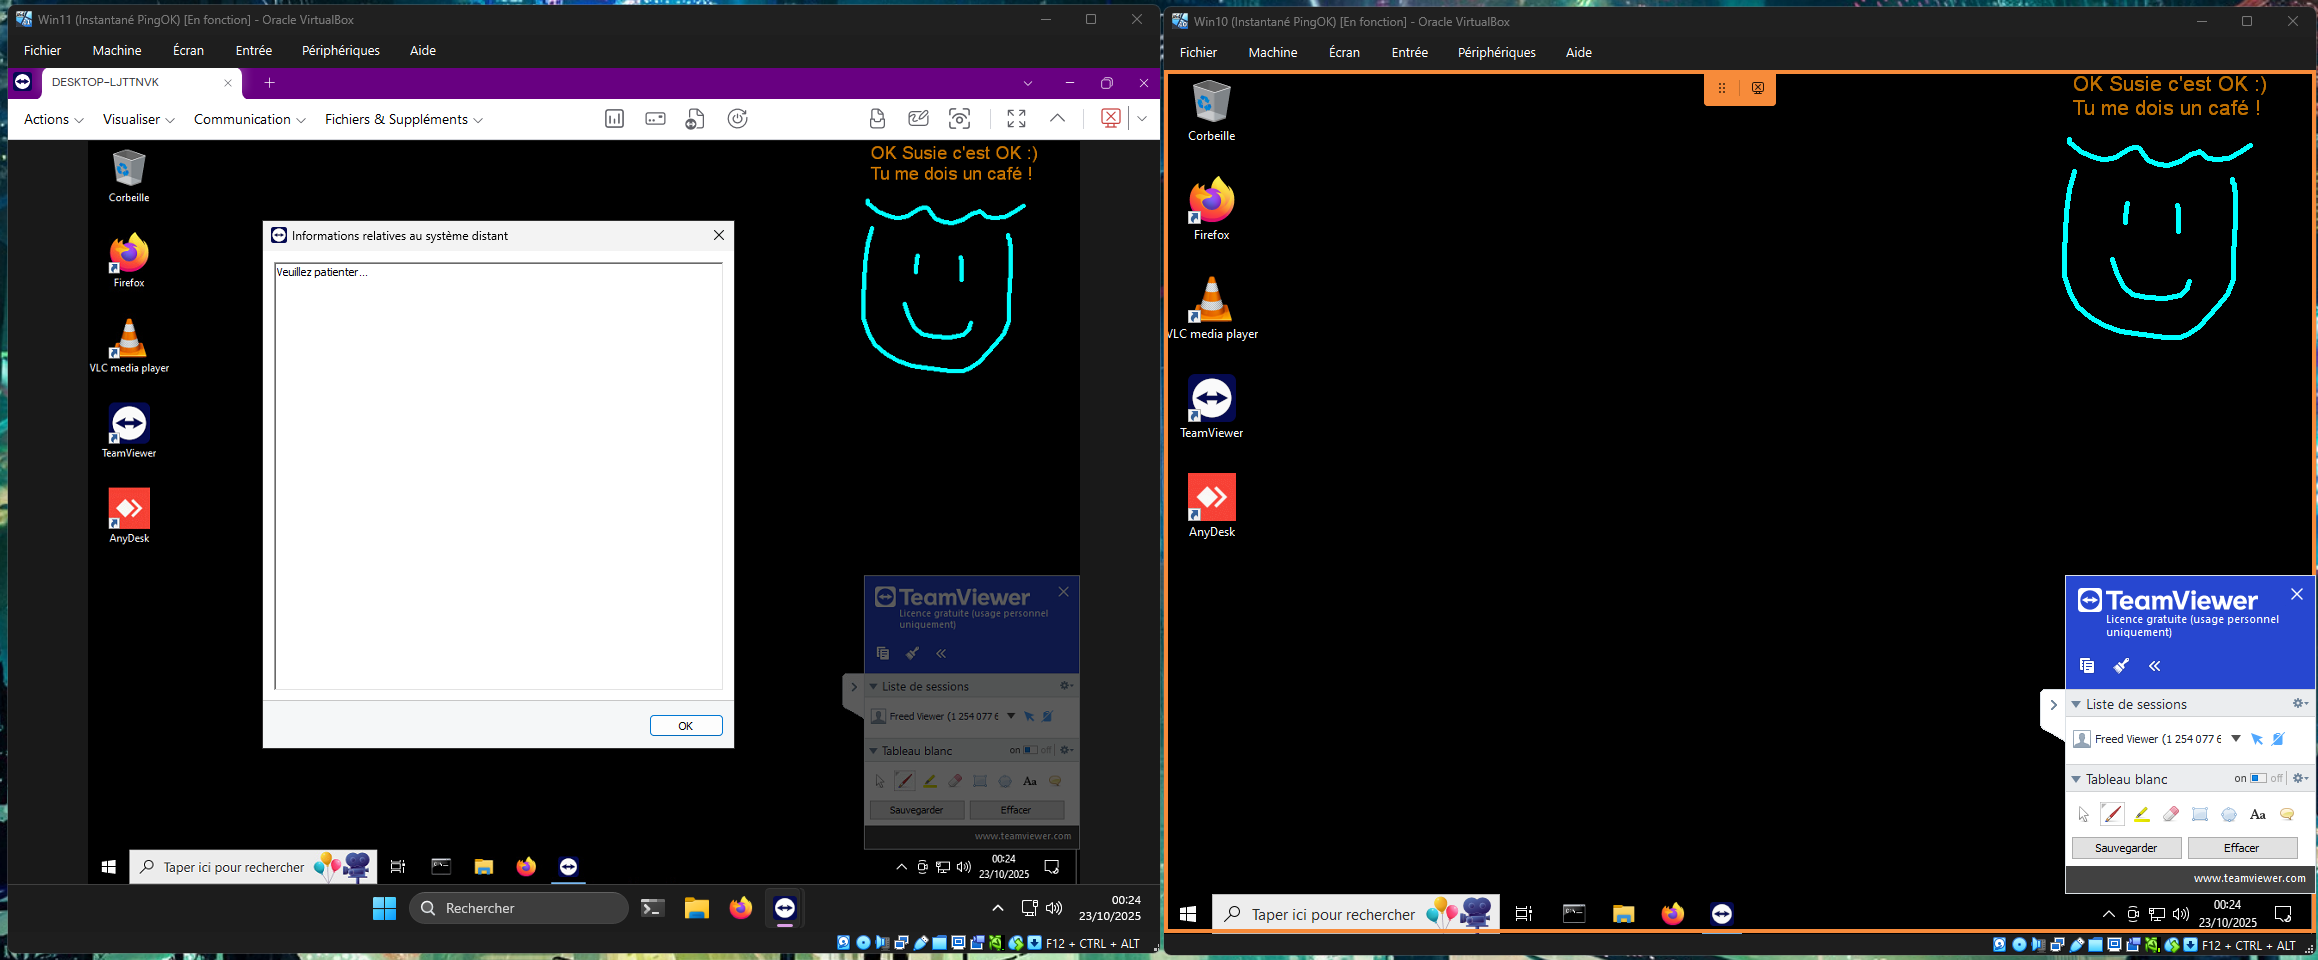Open the Actions dropdown menu

click(53, 119)
